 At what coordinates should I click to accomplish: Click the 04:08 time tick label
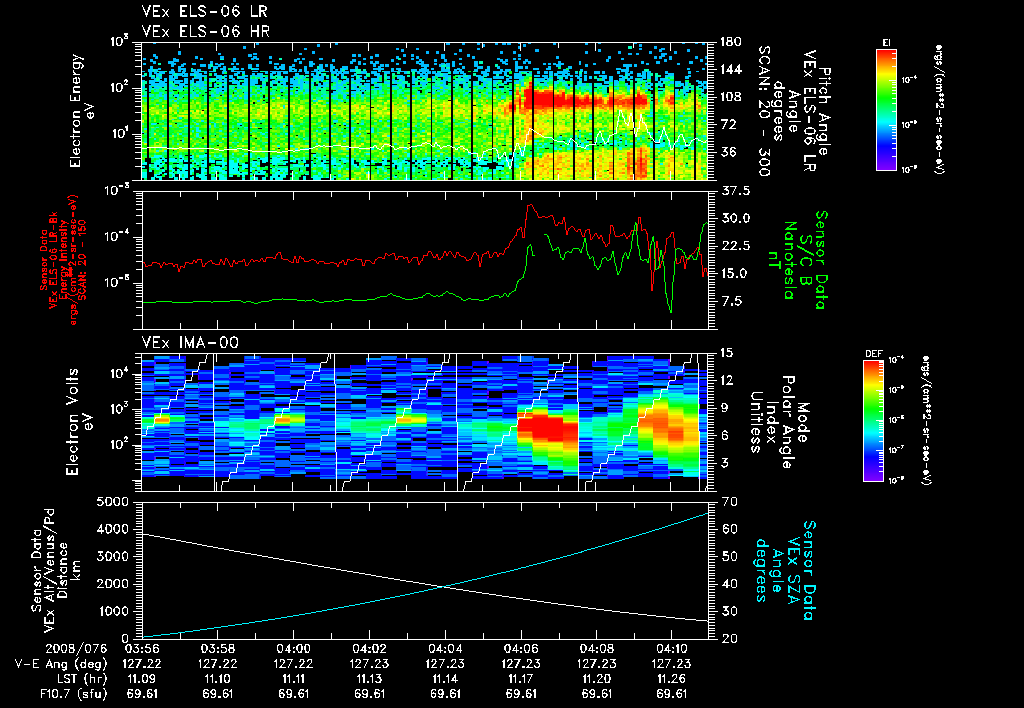click(x=596, y=649)
